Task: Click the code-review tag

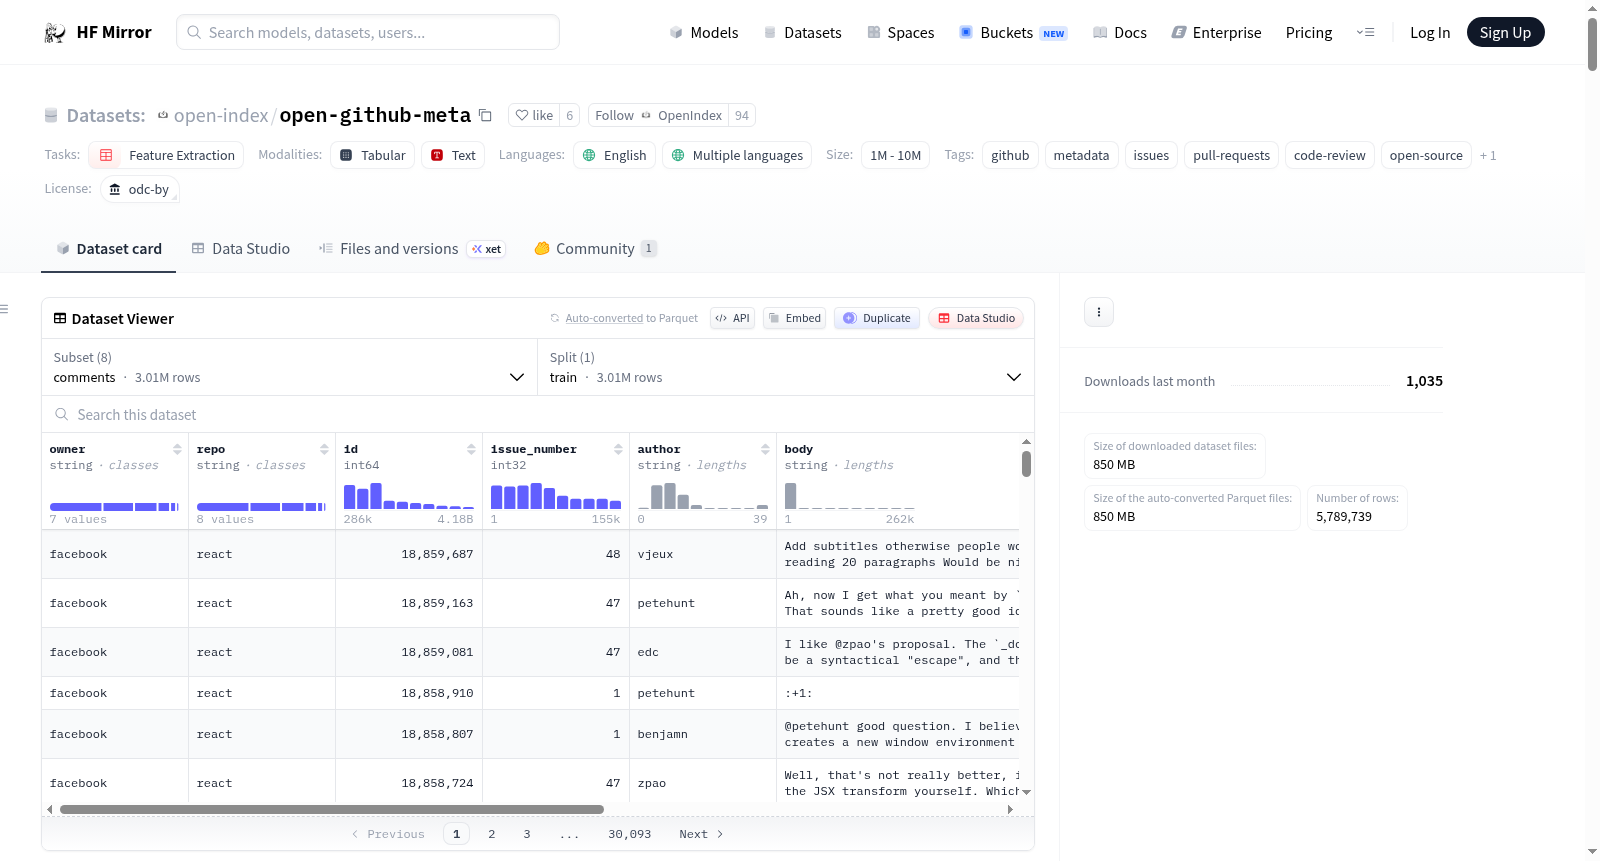Action: (1329, 155)
